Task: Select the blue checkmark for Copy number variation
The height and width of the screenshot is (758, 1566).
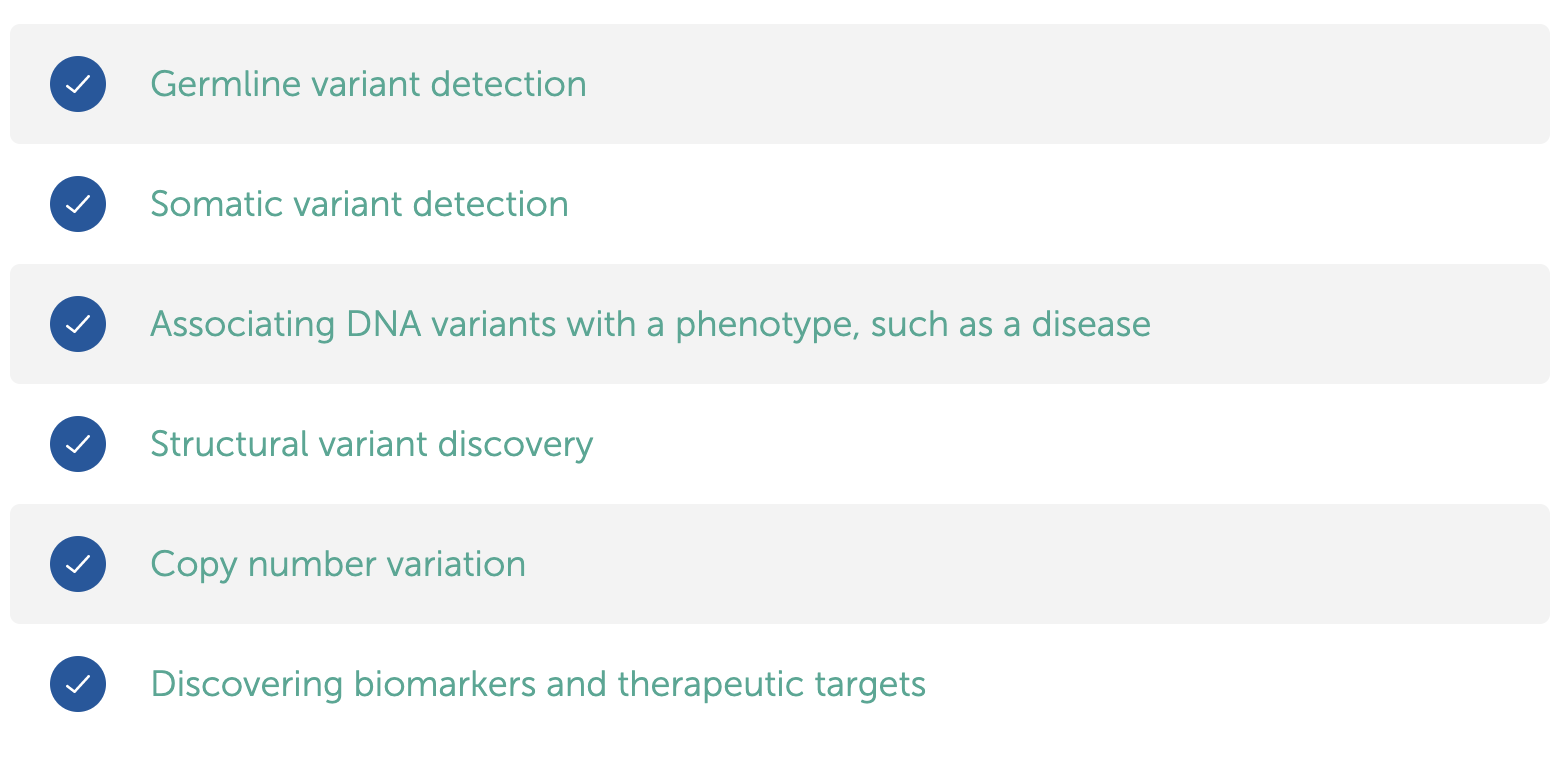Action: (78, 564)
